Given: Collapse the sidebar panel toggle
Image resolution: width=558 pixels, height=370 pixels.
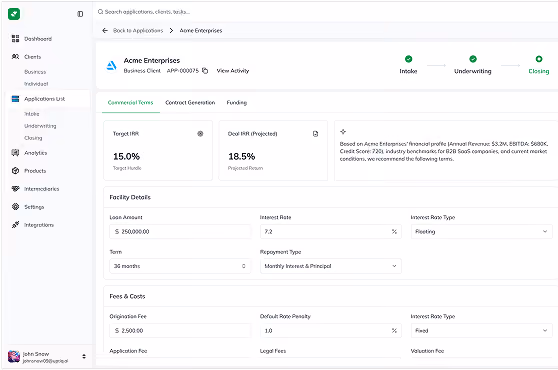Looking at the screenshot, I should (x=80, y=14).
